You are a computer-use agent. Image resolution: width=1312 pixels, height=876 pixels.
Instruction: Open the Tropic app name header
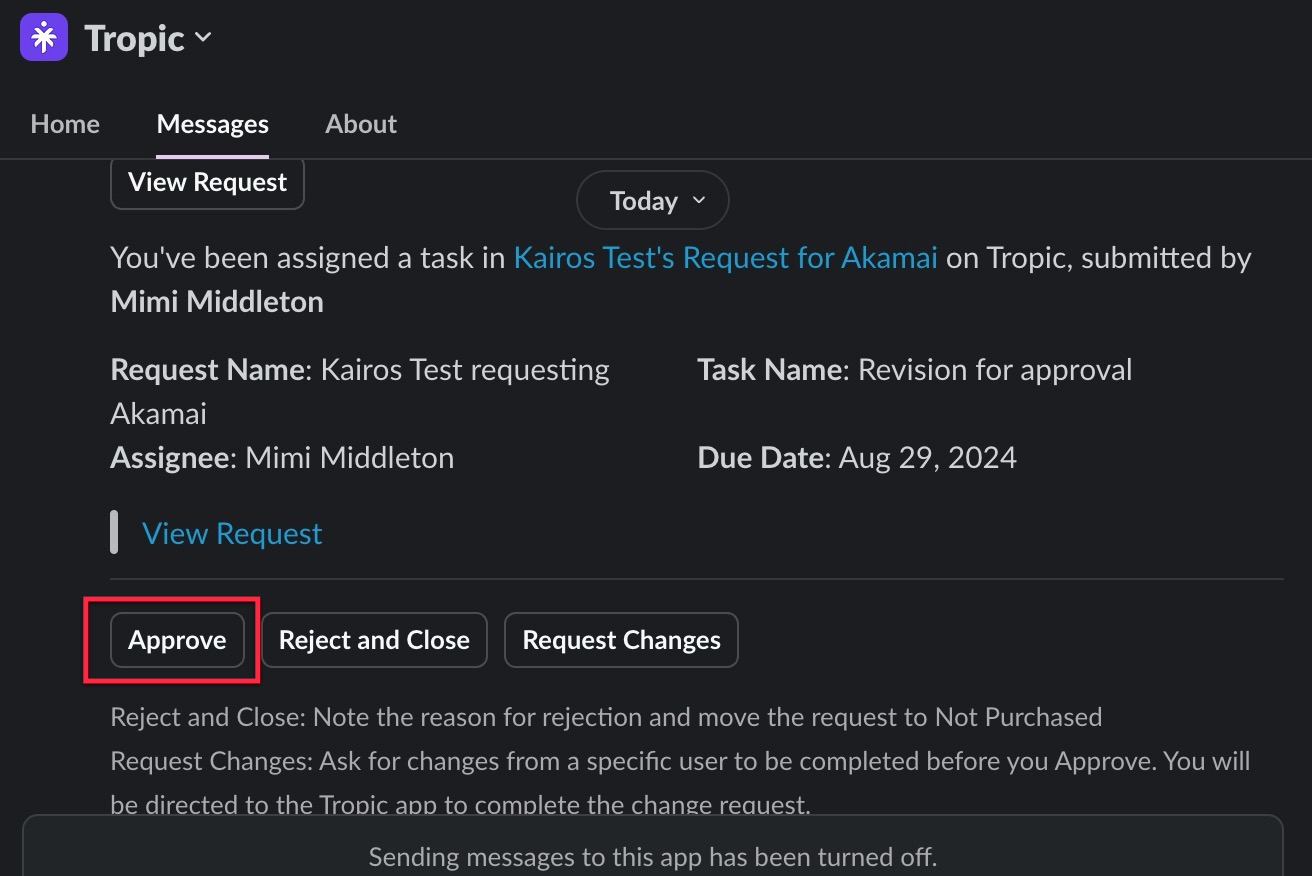pyautogui.click(x=135, y=38)
